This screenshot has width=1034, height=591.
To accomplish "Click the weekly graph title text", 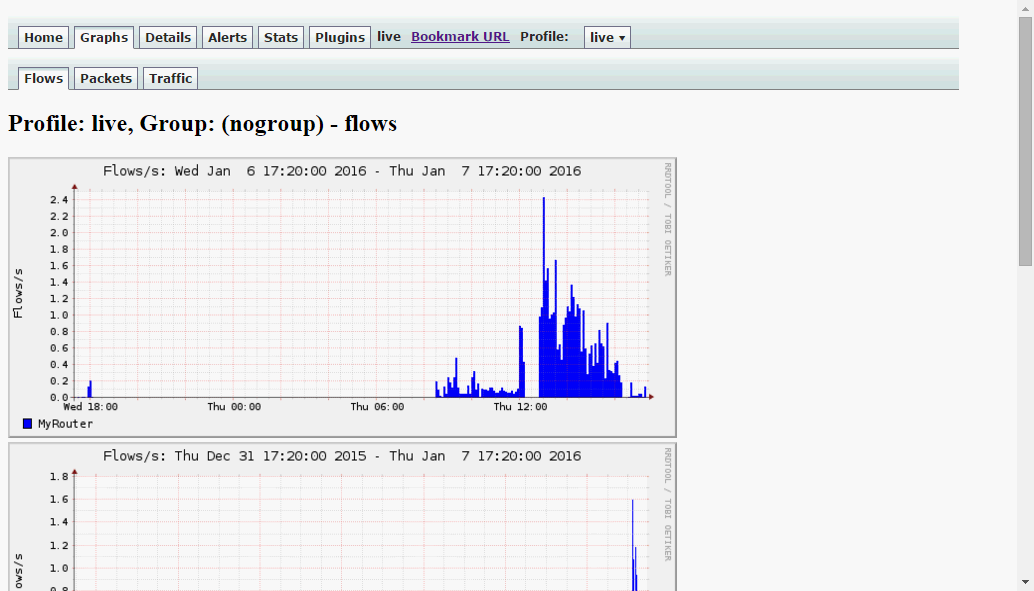I will click(x=342, y=456).
